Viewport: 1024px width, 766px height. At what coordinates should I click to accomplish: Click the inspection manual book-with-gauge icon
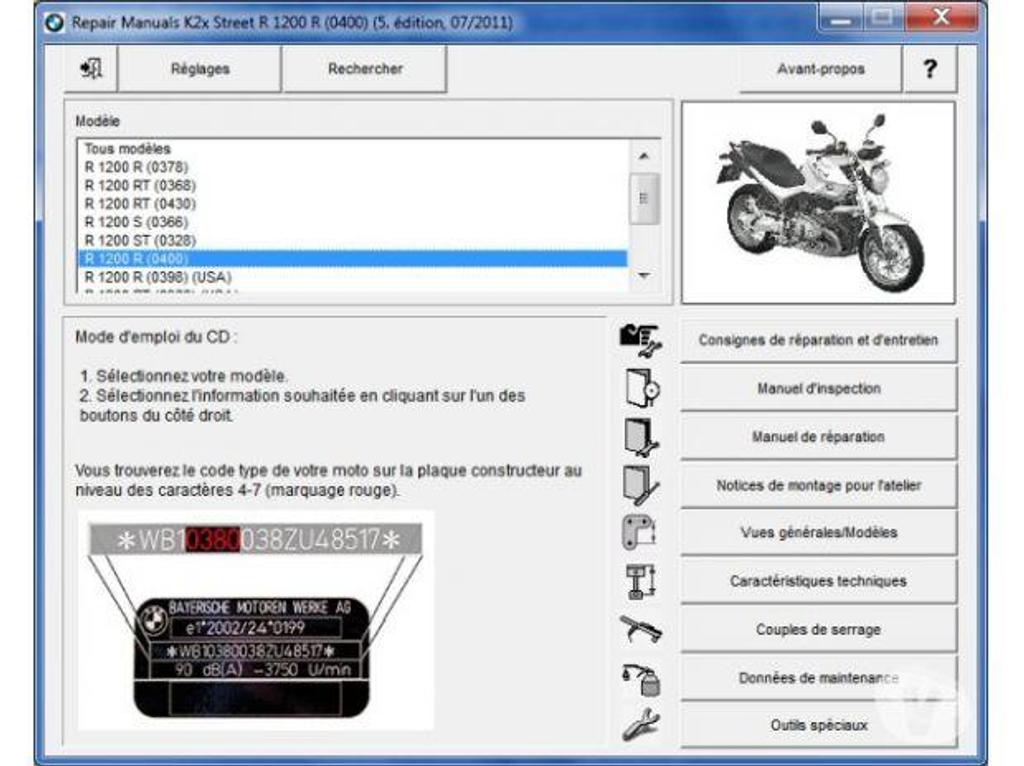pyautogui.click(x=642, y=388)
